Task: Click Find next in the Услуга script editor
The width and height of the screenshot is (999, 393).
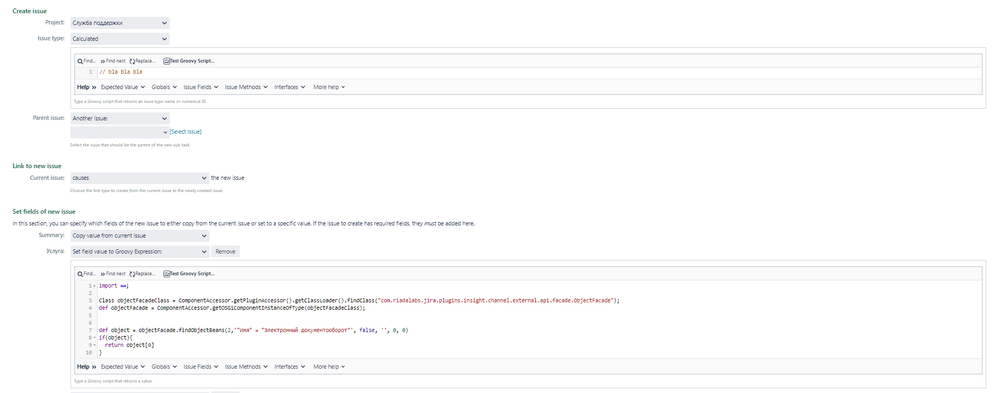Action: coord(113,274)
